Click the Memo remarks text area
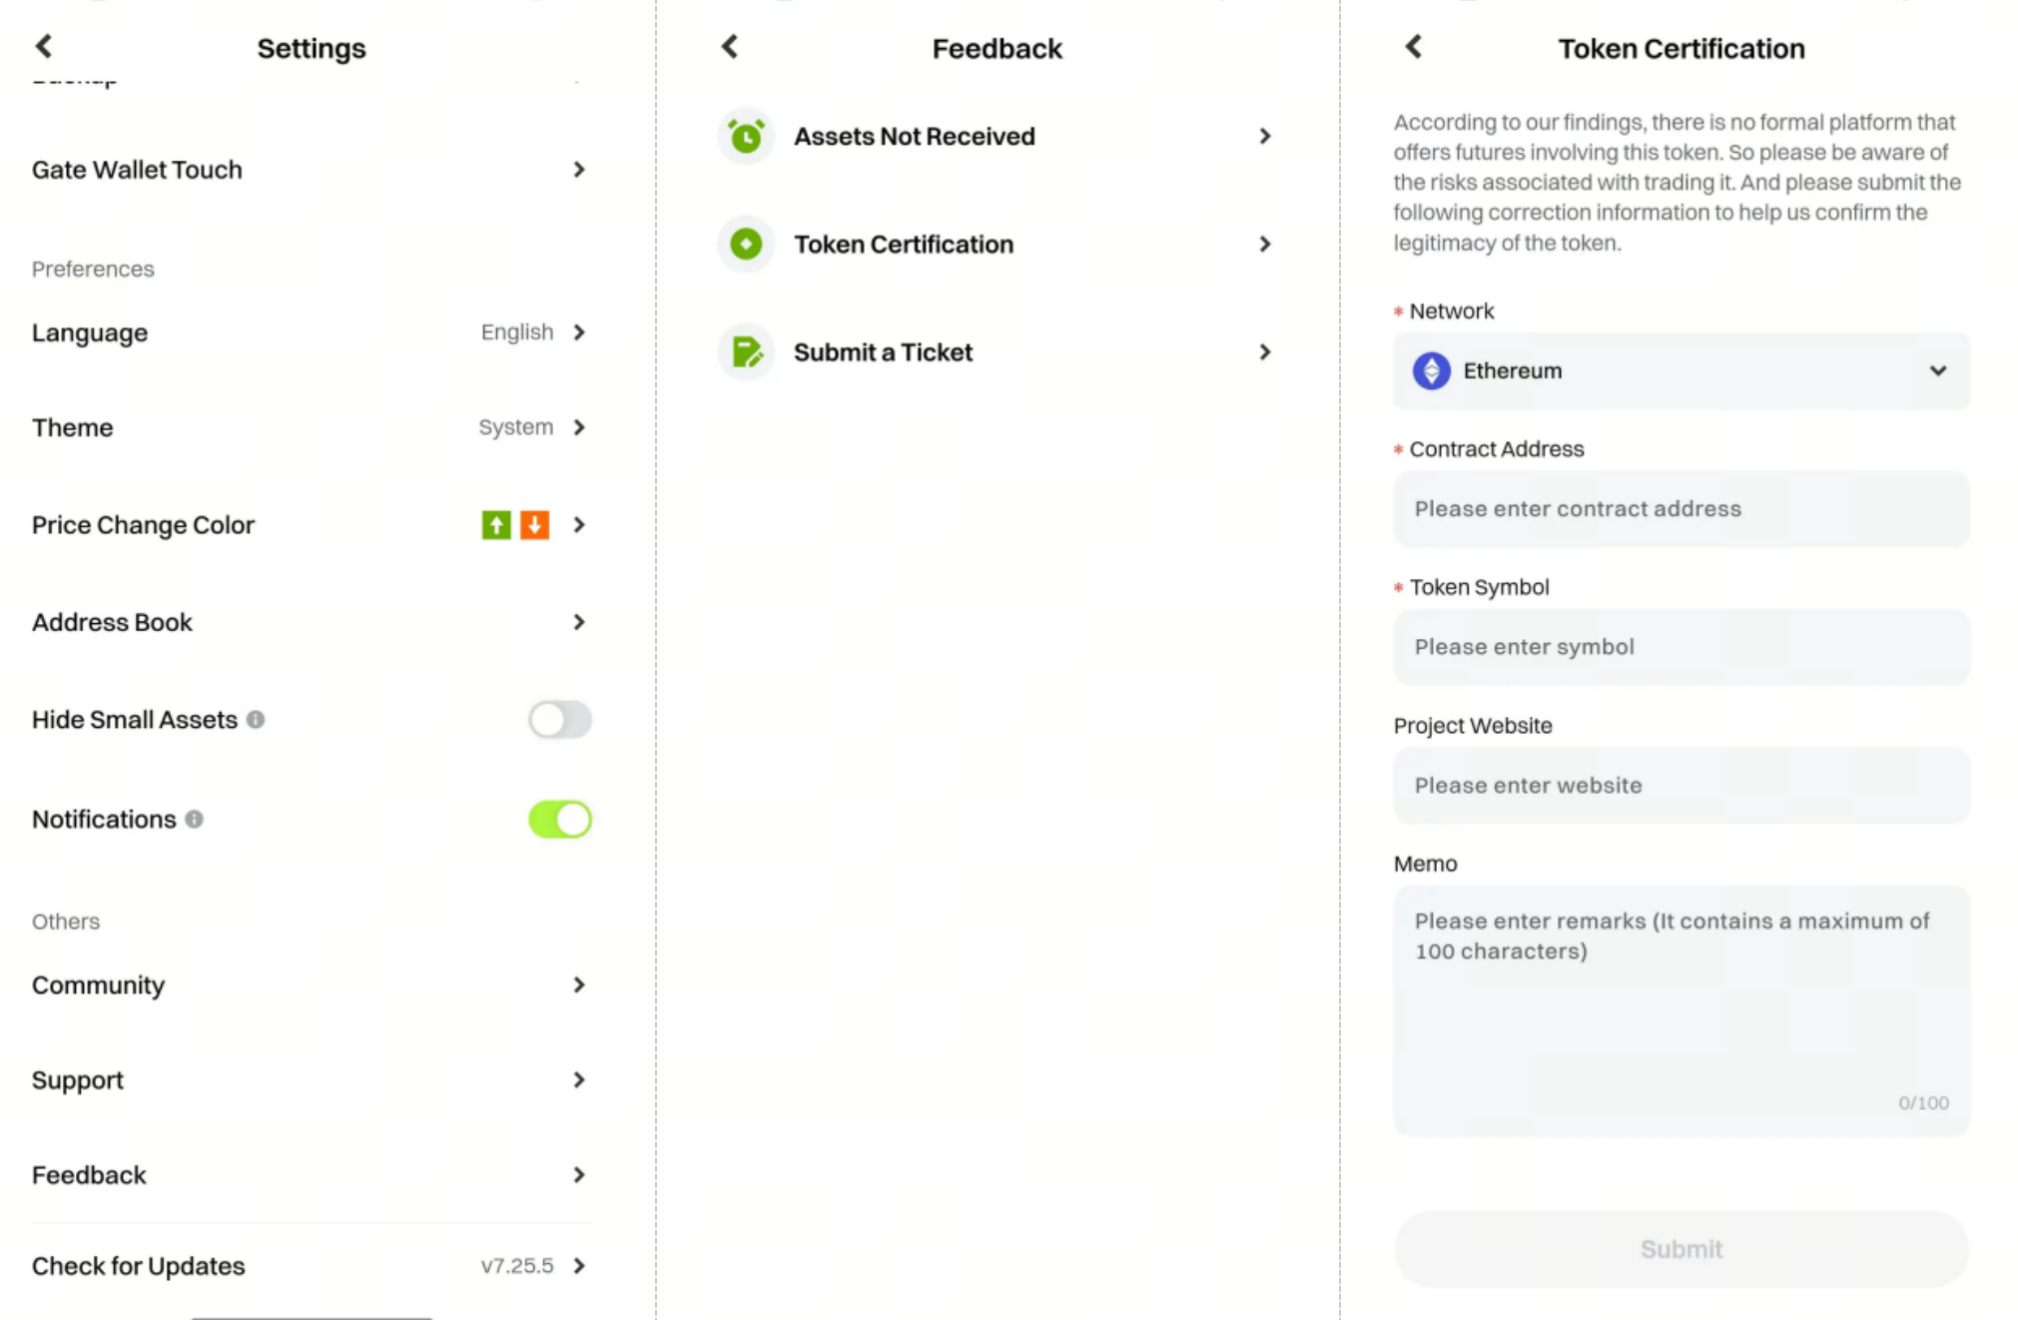 (1680, 1010)
